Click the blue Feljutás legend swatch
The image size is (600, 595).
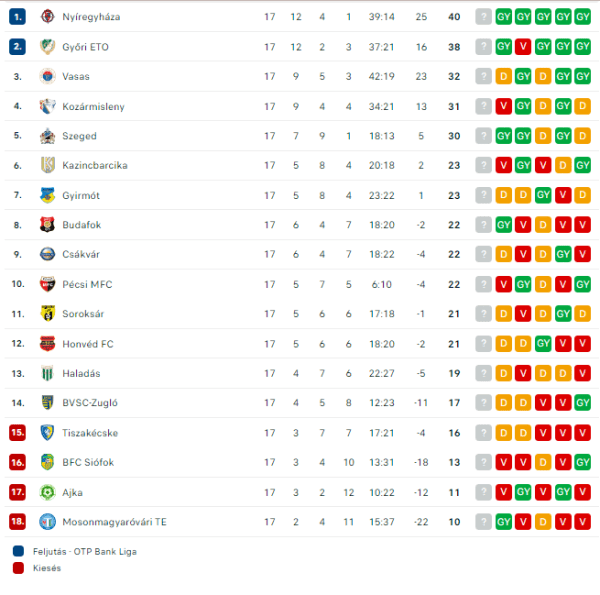pyautogui.click(x=18, y=551)
